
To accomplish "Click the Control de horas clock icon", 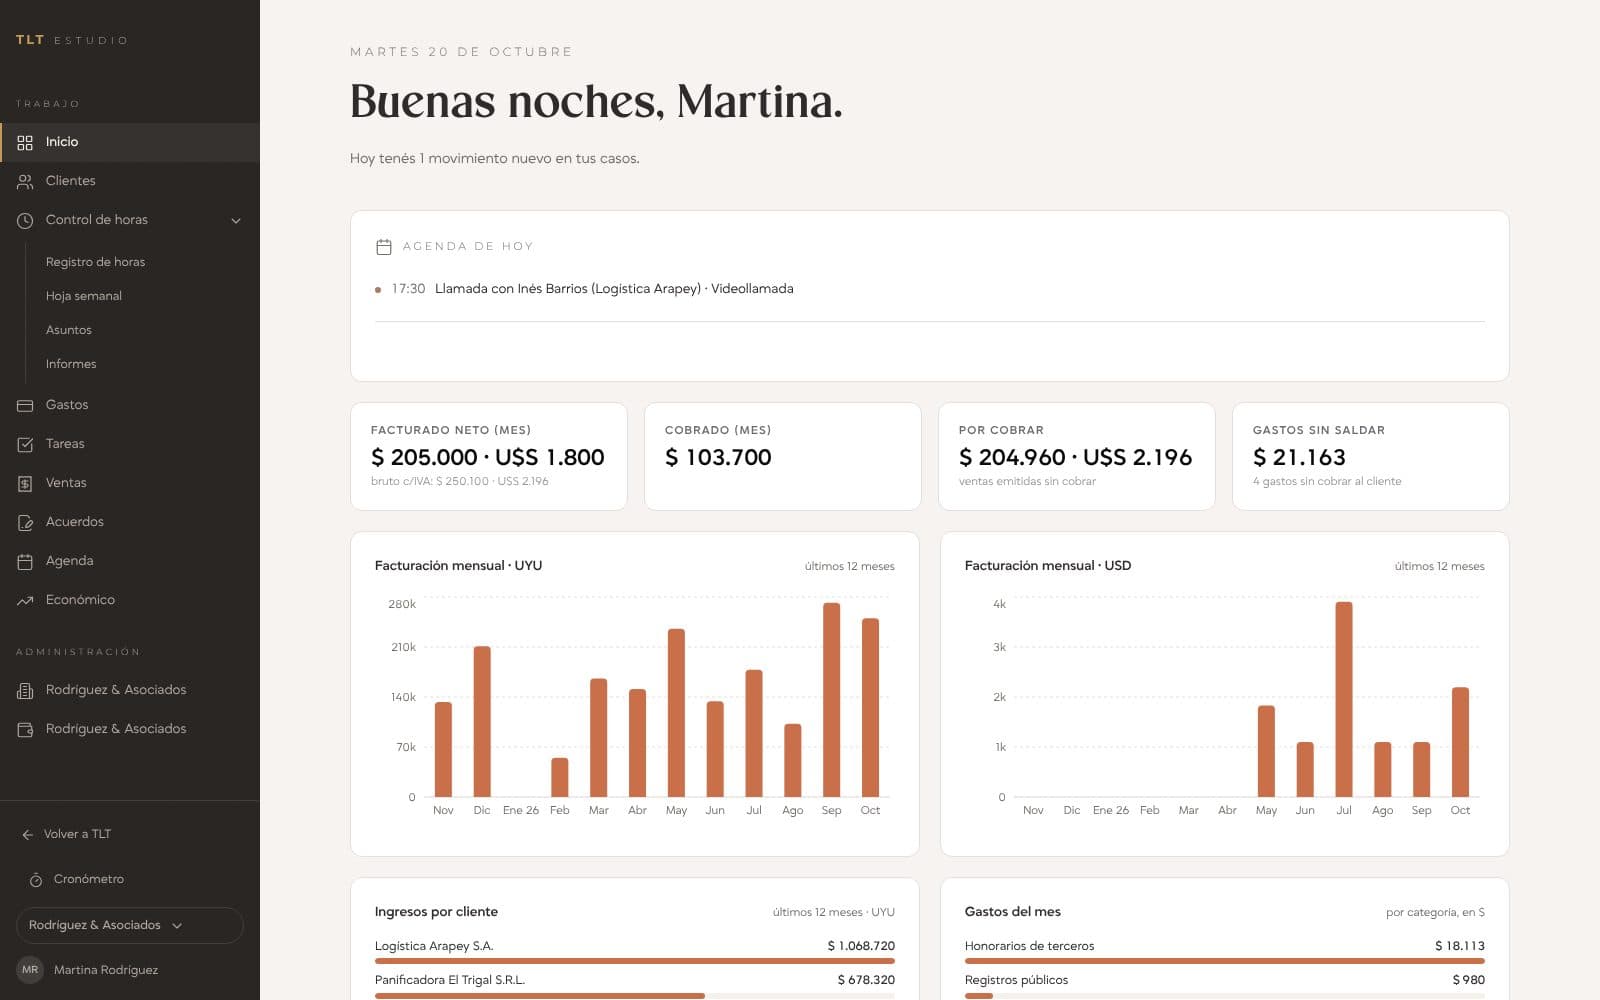I will click(x=25, y=220).
